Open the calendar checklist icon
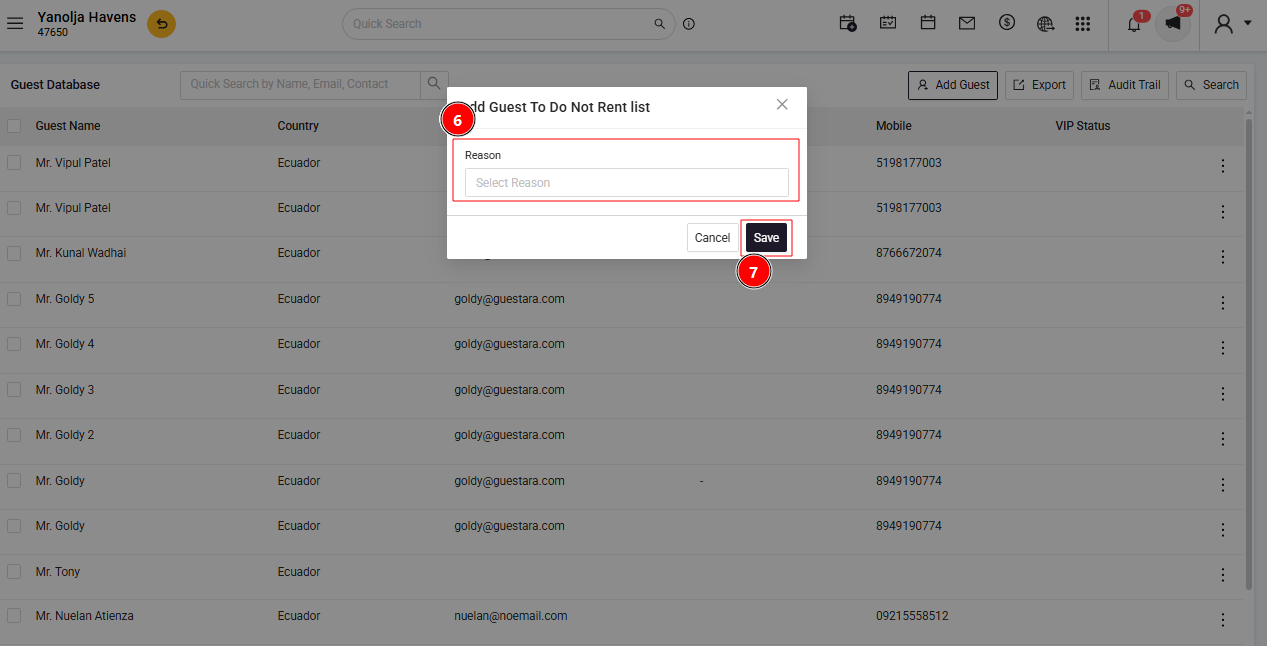This screenshot has width=1267, height=646. click(x=888, y=23)
